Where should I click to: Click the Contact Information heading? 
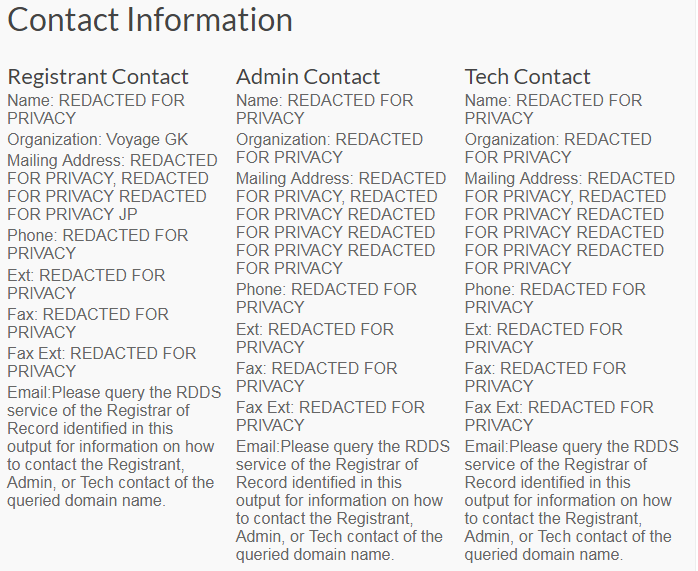point(150,20)
